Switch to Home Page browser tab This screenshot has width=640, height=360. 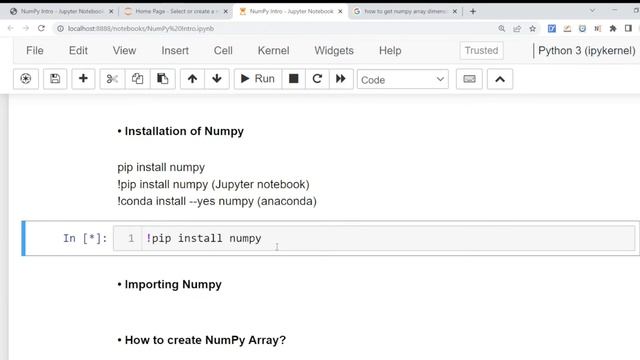[x=176, y=11]
